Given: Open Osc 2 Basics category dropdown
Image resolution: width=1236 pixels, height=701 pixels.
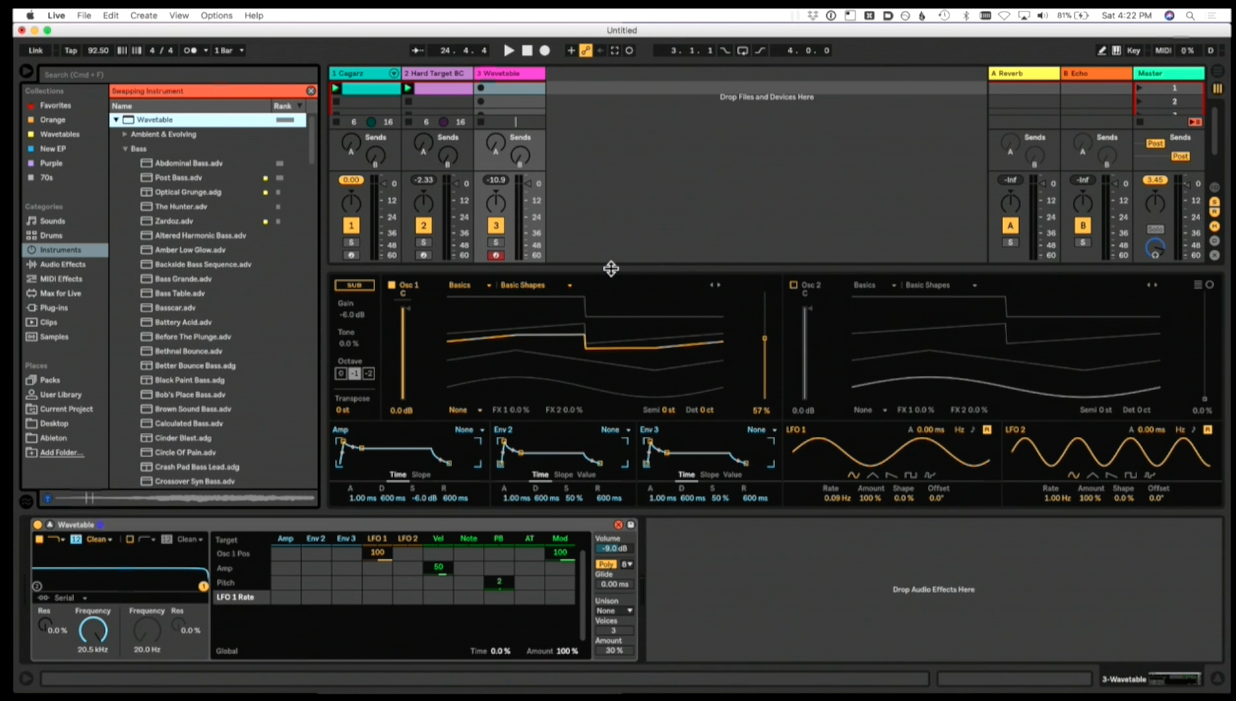Looking at the screenshot, I should tap(874, 285).
